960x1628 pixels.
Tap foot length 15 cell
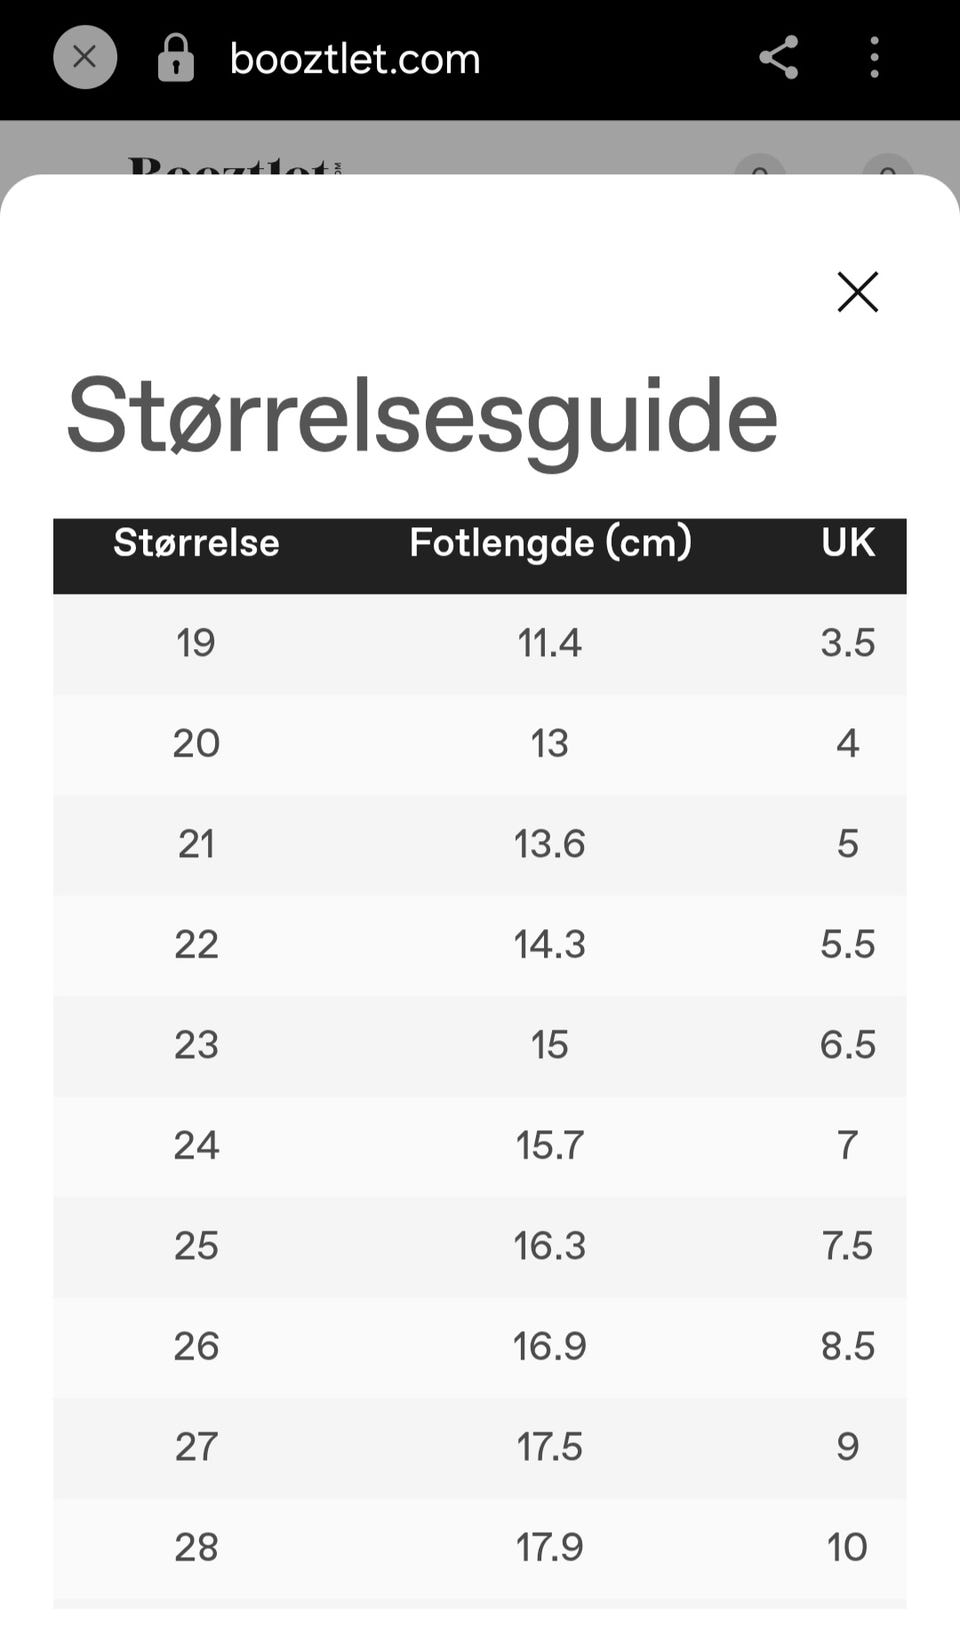coord(549,1045)
